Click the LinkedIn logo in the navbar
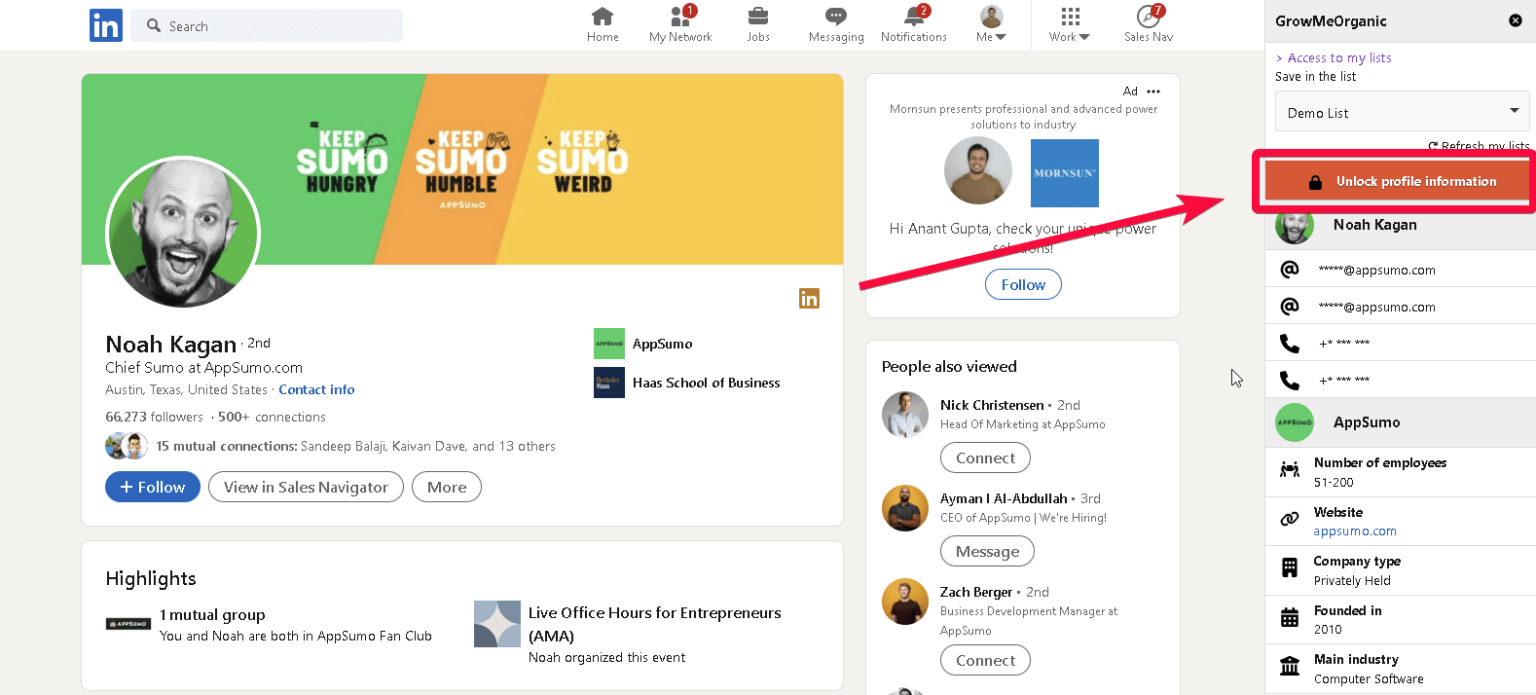The height and width of the screenshot is (695, 1536). coord(106,25)
